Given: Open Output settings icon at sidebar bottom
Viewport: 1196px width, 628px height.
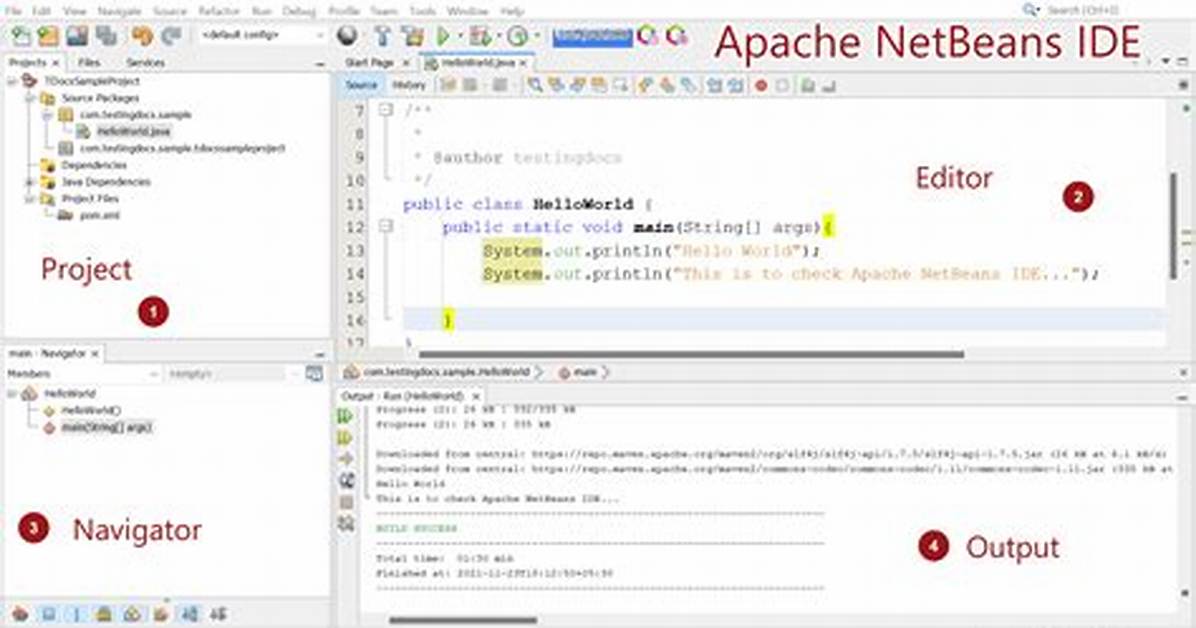Looking at the screenshot, I should pos(346,523).
